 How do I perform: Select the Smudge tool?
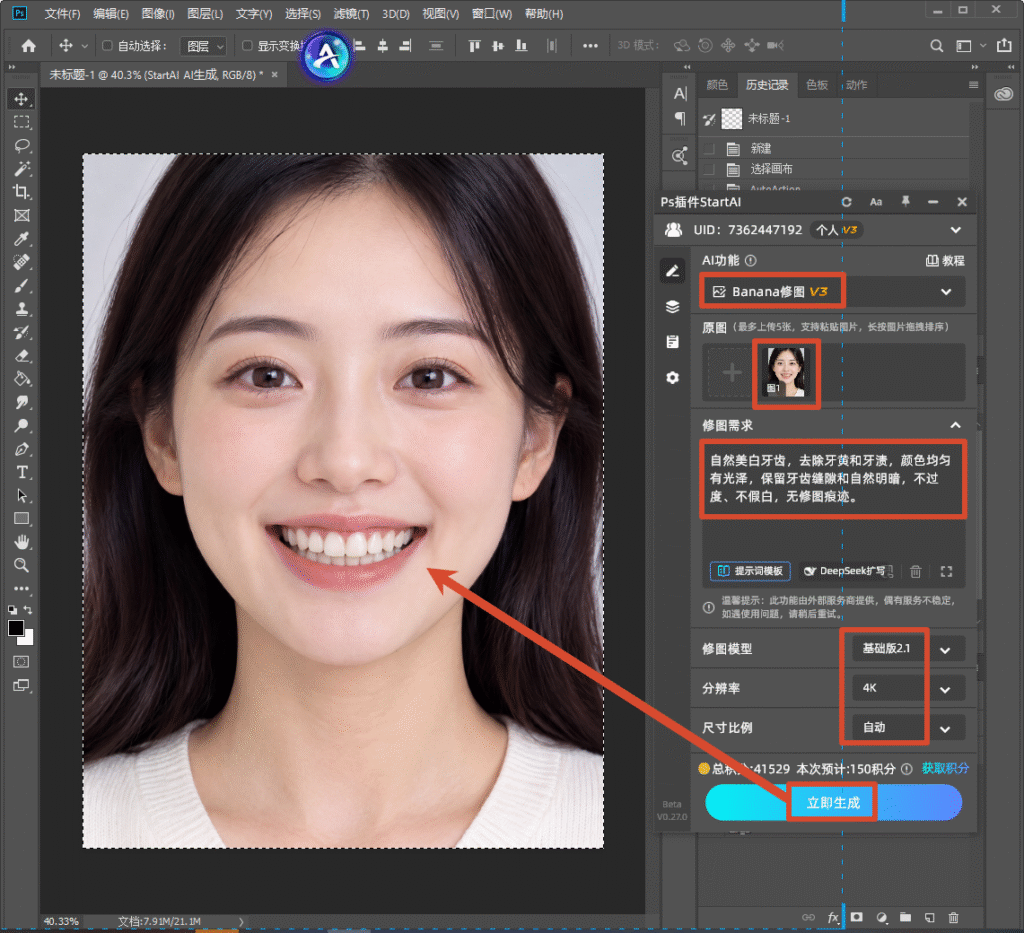click(x=22, y=402)
